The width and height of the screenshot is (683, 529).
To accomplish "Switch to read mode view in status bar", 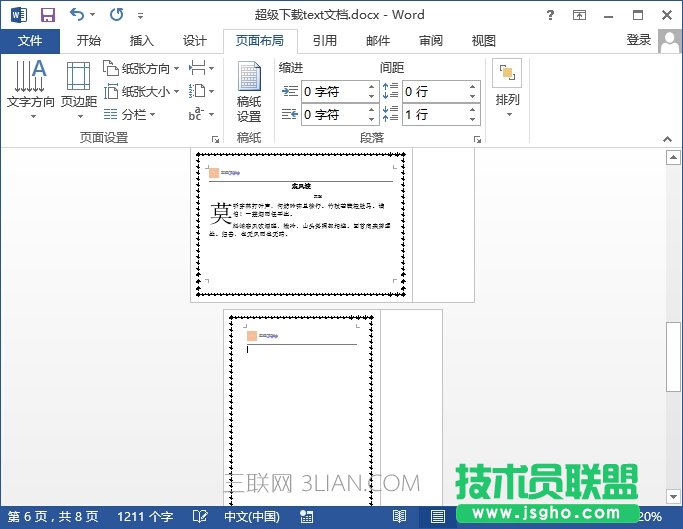I will point(399,517).
